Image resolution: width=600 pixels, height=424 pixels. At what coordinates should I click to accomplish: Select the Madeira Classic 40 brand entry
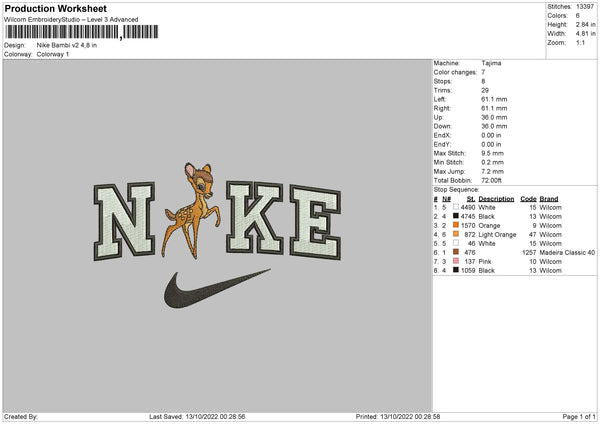click(567, 253)
